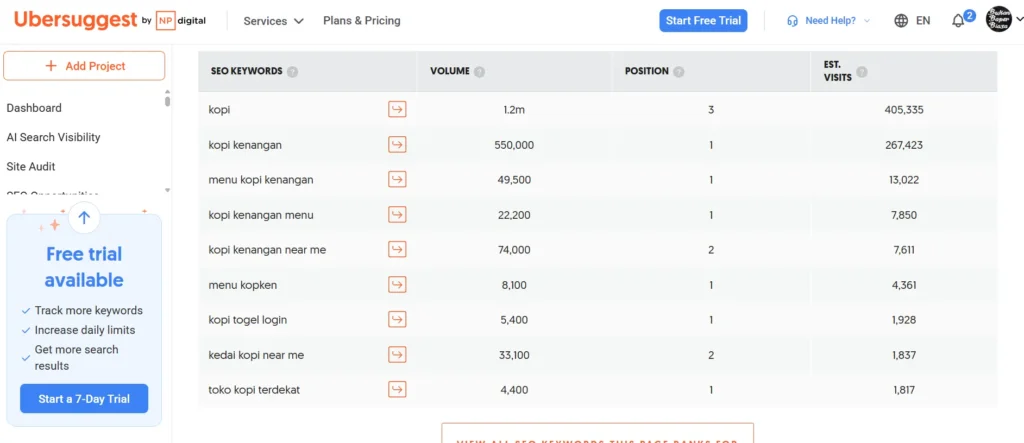Show info tooltip for SEO Keywords column
Viewport: 1024px width, 443px height.
click(293, 72)
